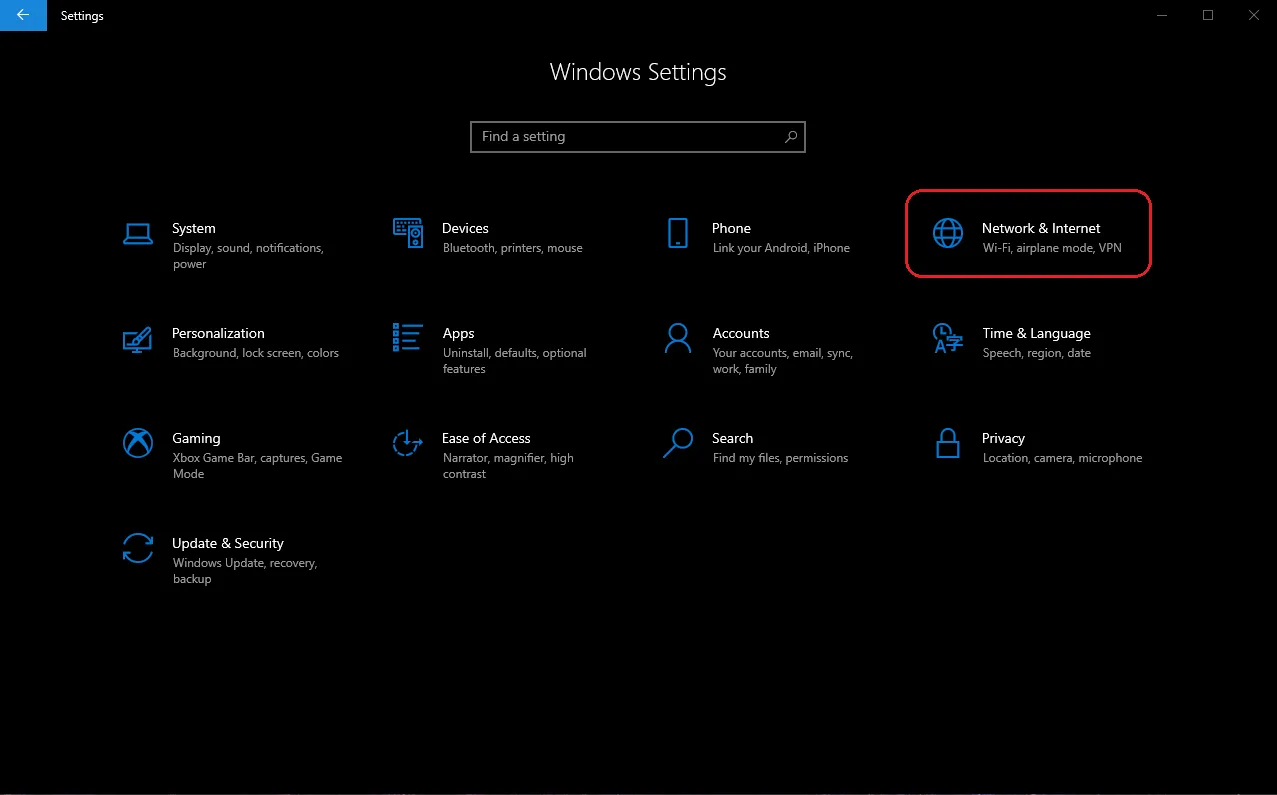Click the Settings label in the title bar
The image size is (1277, 795).
coord(81,15)
